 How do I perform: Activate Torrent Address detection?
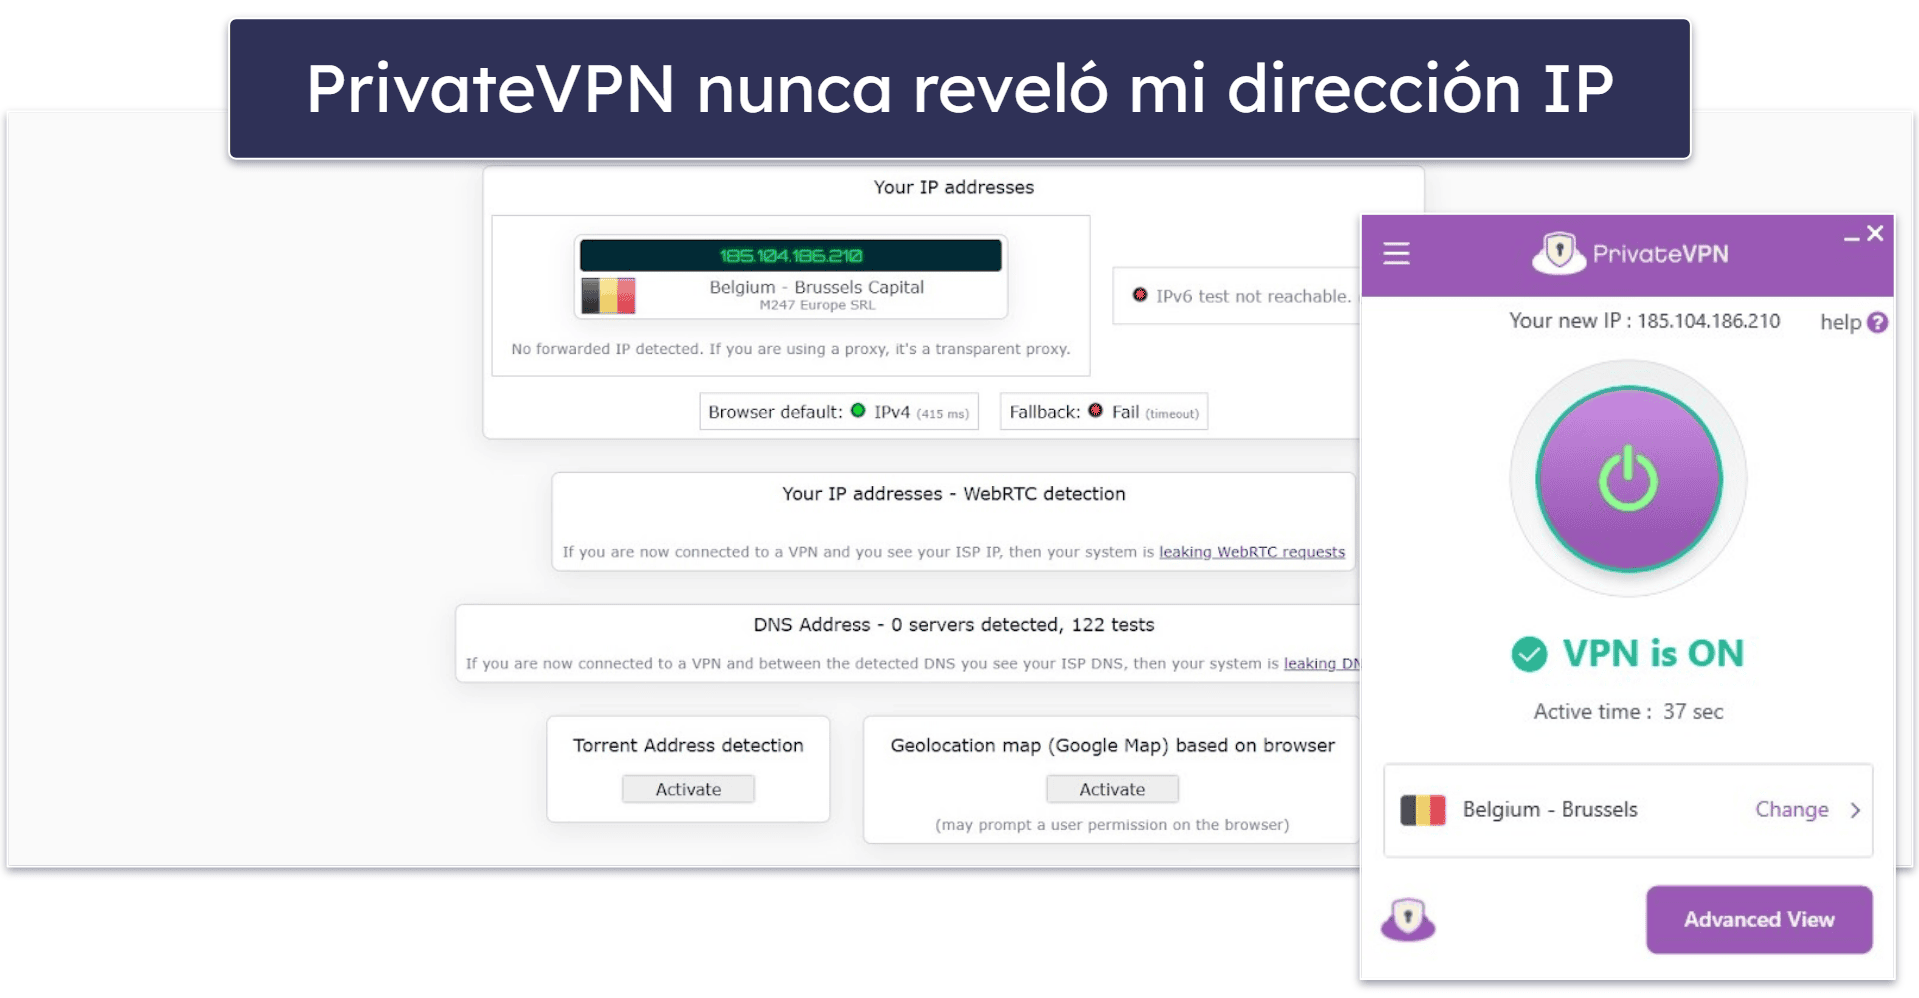[688, 789]
